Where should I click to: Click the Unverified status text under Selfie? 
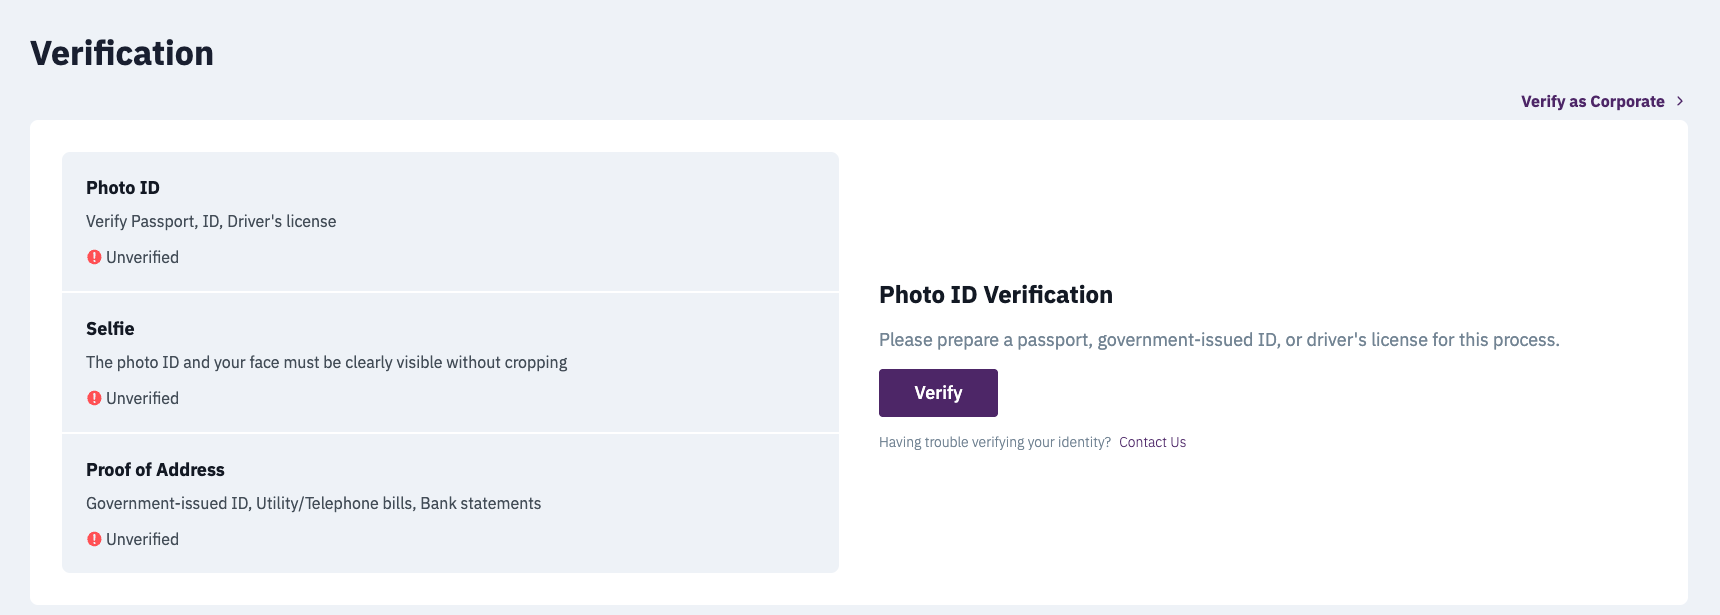tap(142, 398)
